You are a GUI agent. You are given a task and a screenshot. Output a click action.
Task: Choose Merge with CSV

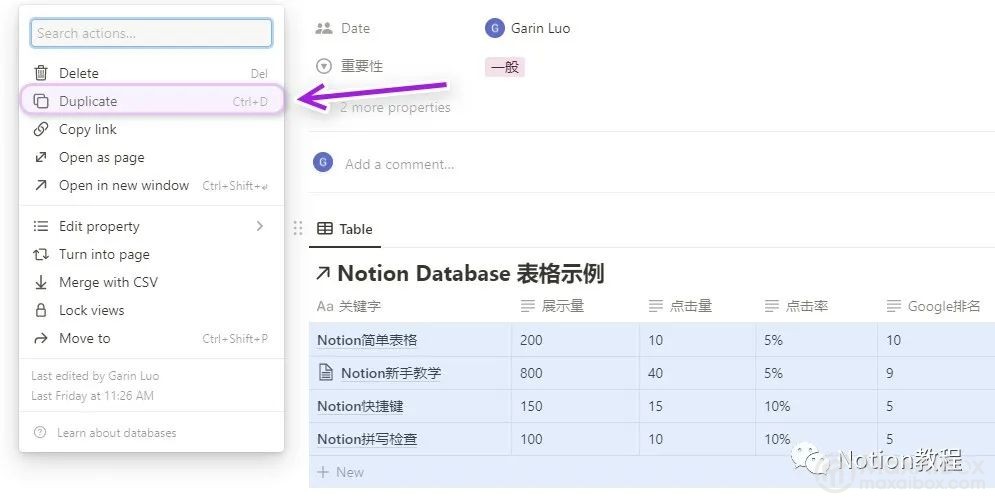[151, 282]
